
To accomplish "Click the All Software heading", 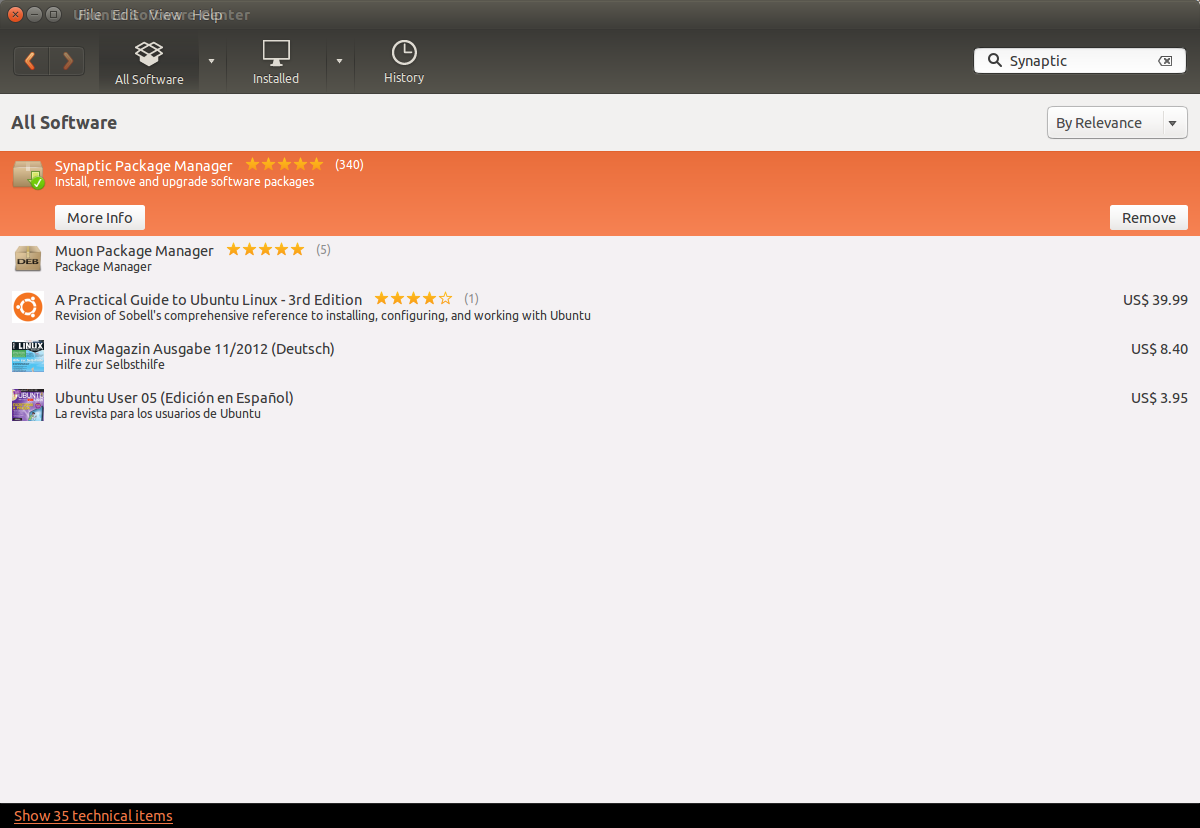I will [64, 123].
